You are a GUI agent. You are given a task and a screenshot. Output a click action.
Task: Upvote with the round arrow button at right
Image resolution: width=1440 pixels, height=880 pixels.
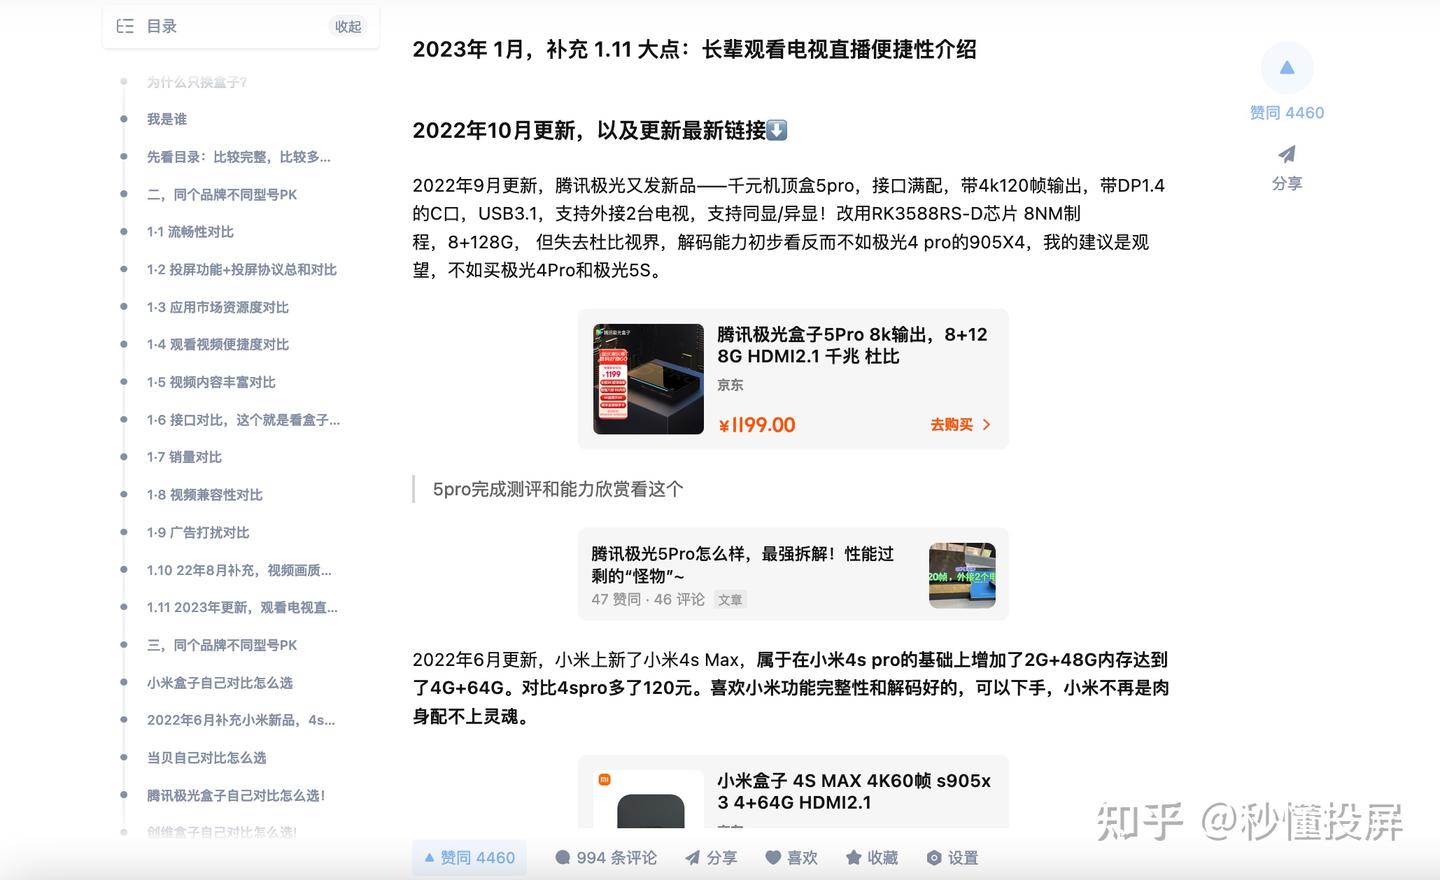1287,68
